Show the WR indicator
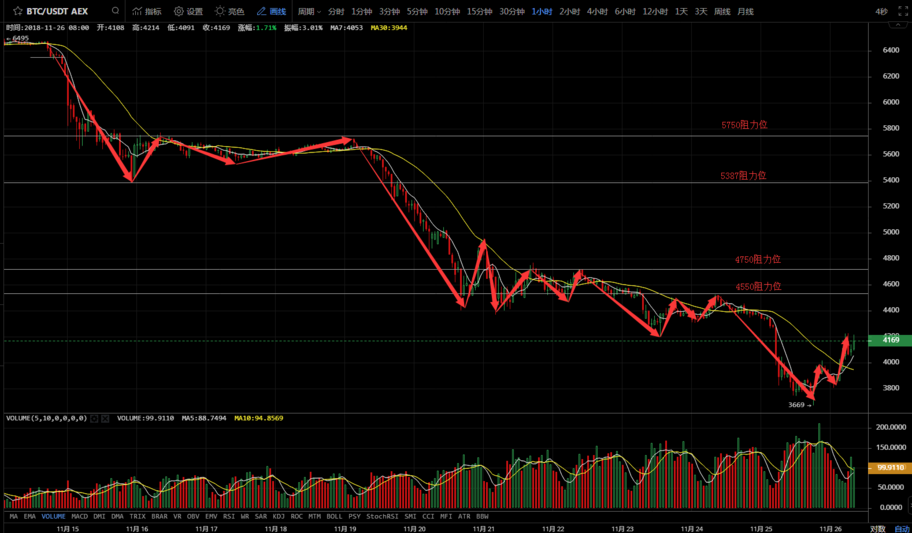The image size is (912, 533). point(245,516)
